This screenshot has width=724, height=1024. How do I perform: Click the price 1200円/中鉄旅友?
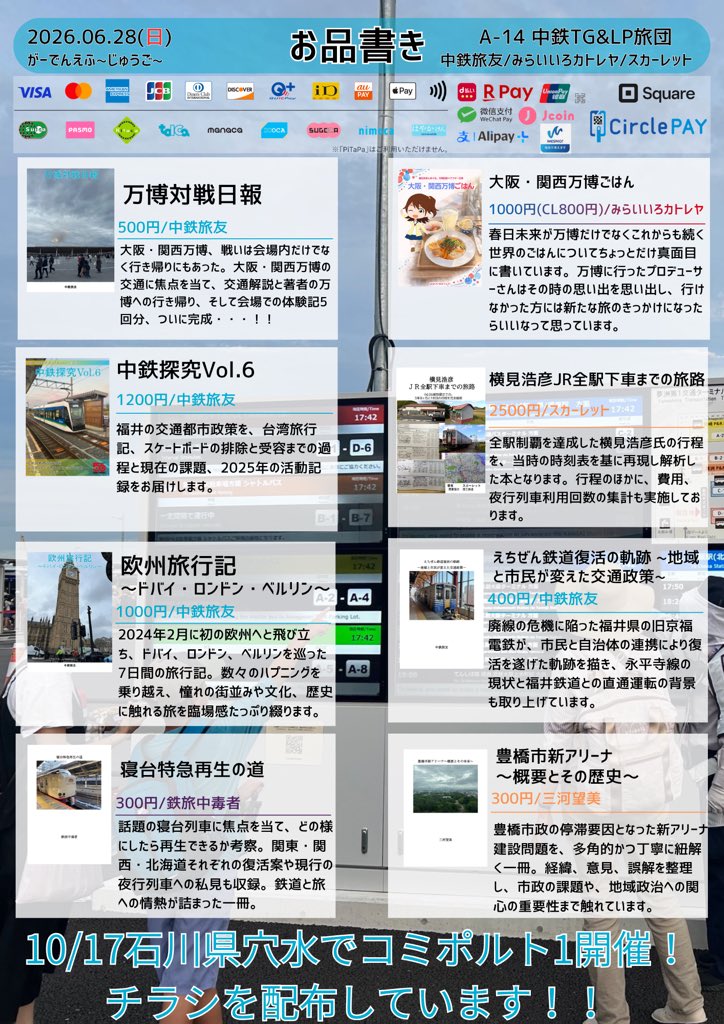click(x=176, y=399)
